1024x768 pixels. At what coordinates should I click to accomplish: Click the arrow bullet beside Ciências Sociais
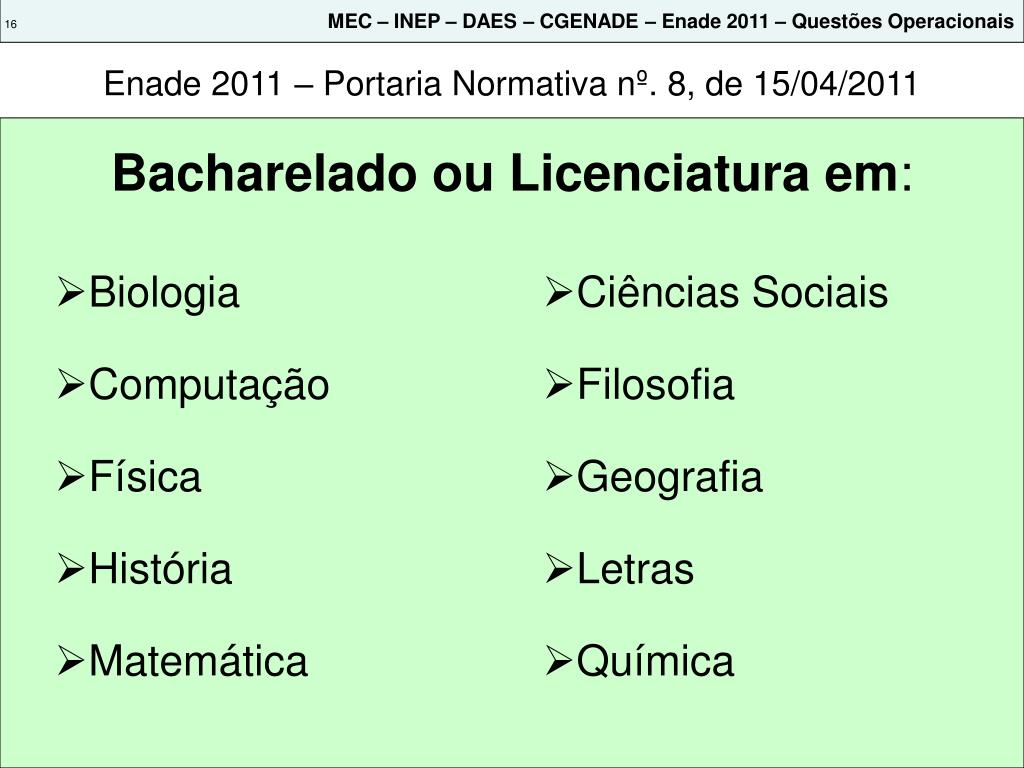[558, 292]
